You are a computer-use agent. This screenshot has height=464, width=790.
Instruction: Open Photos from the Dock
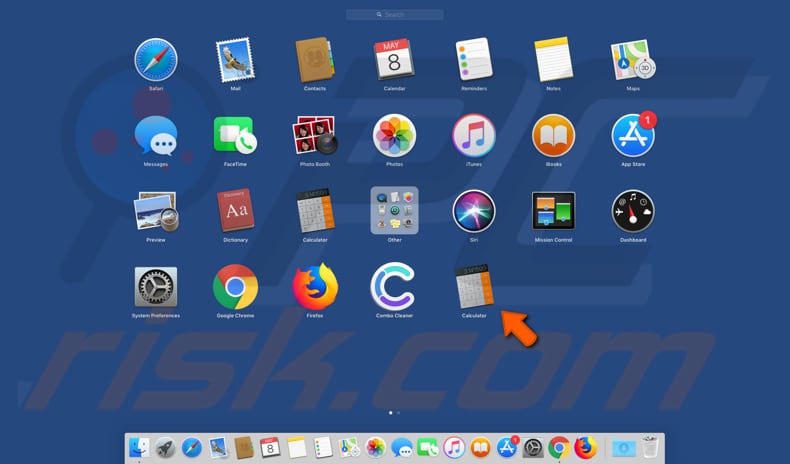point(375,447)
